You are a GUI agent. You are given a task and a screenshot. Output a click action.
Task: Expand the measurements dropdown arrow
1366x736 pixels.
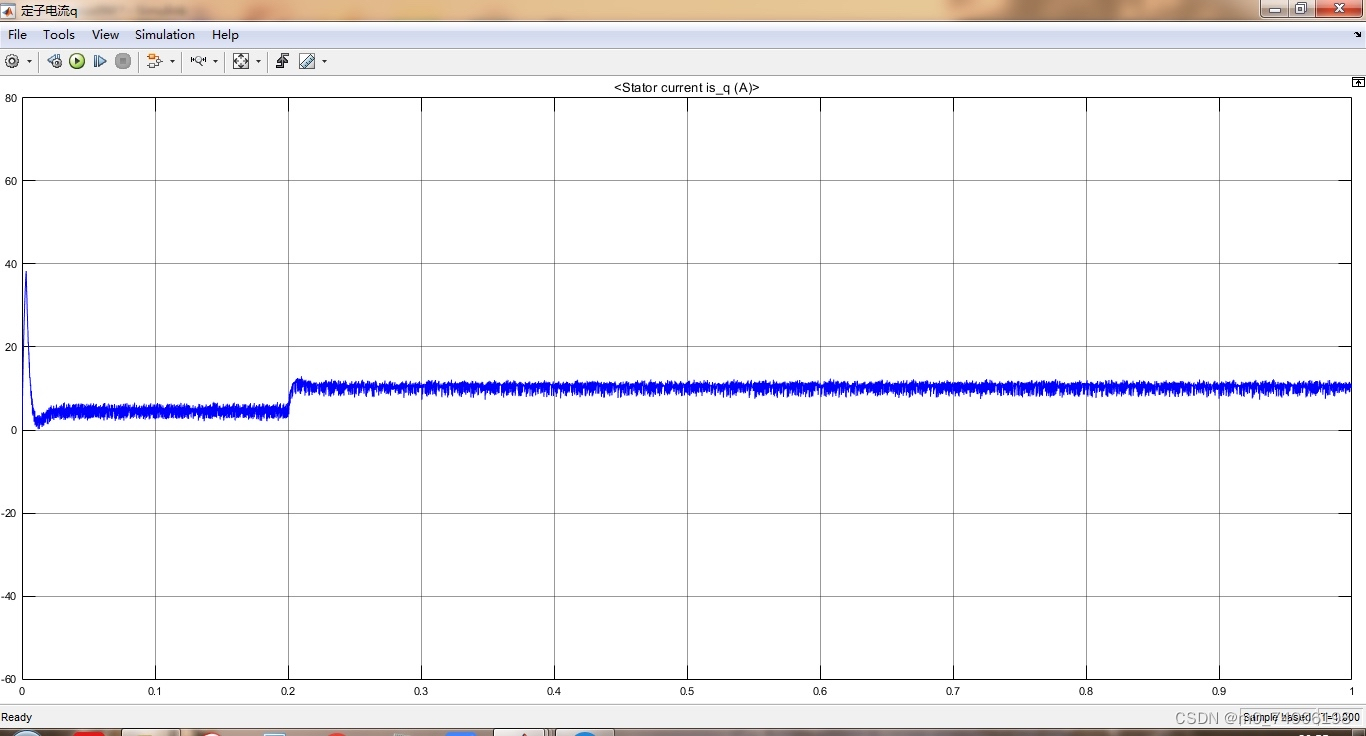tap(324, 61)
